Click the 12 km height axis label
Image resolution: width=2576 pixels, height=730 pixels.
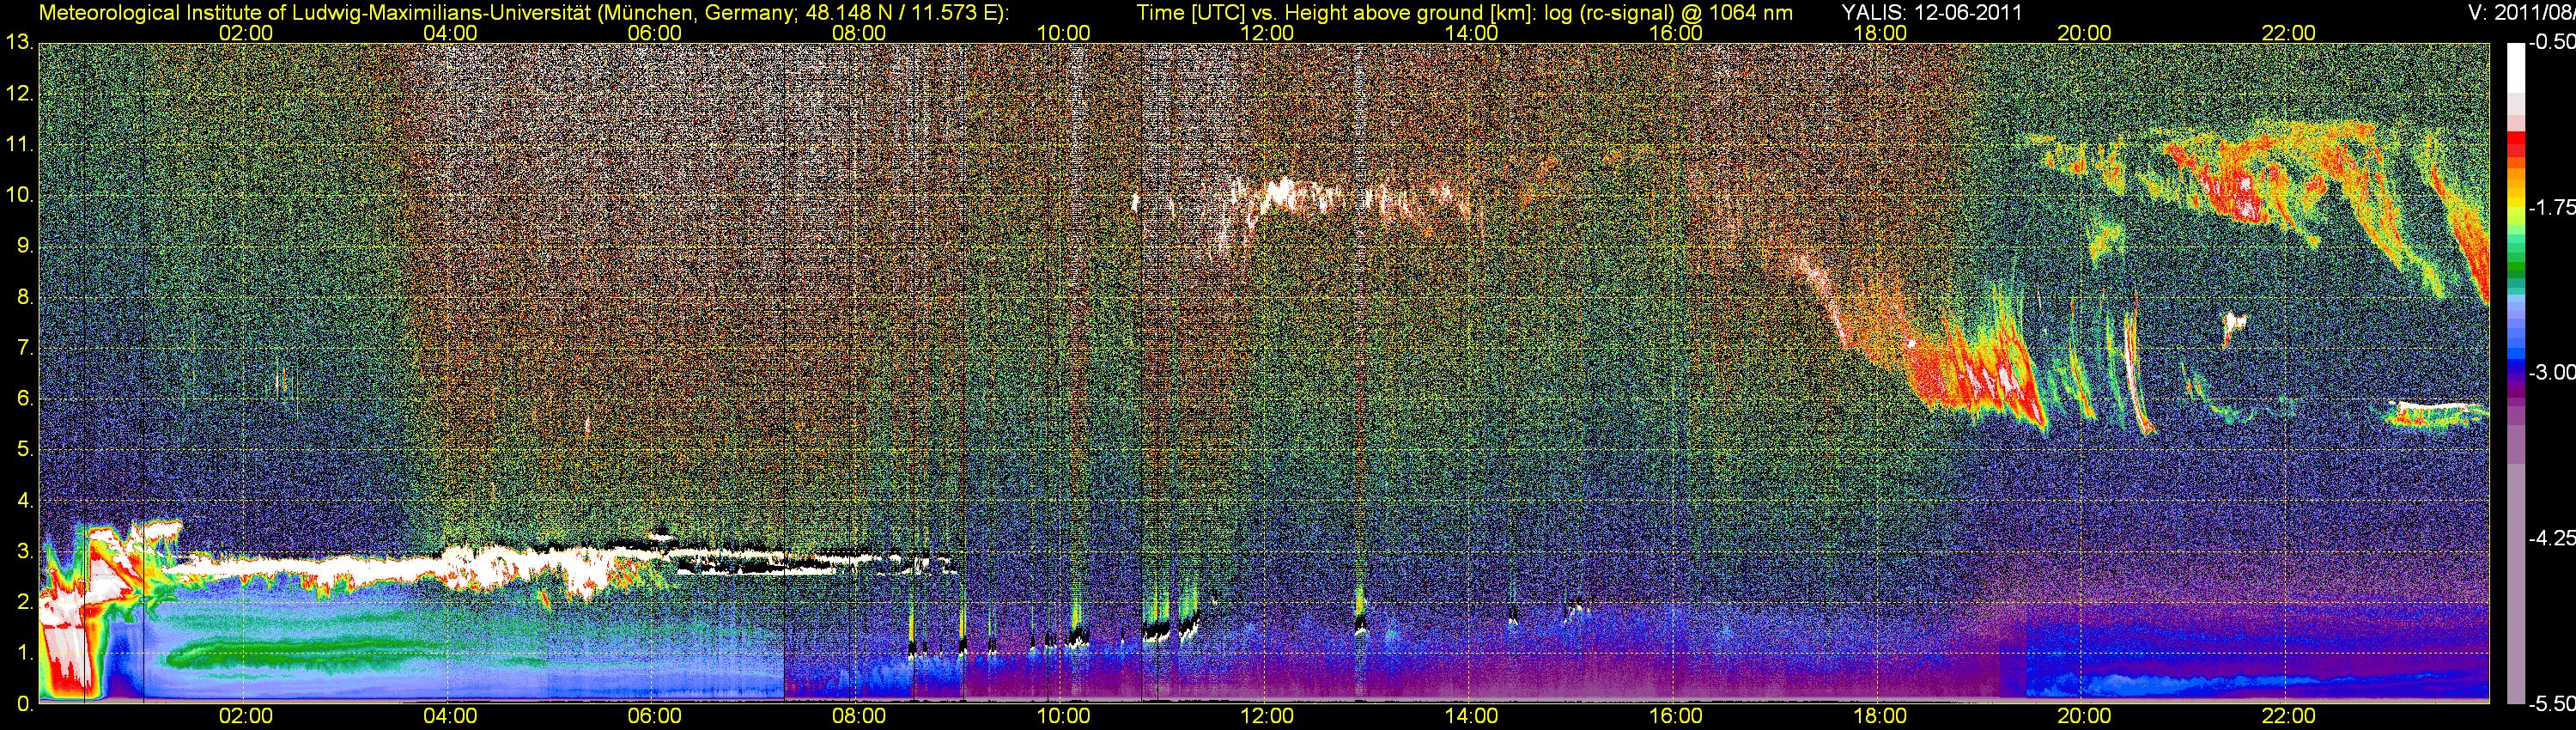[19, 94]
